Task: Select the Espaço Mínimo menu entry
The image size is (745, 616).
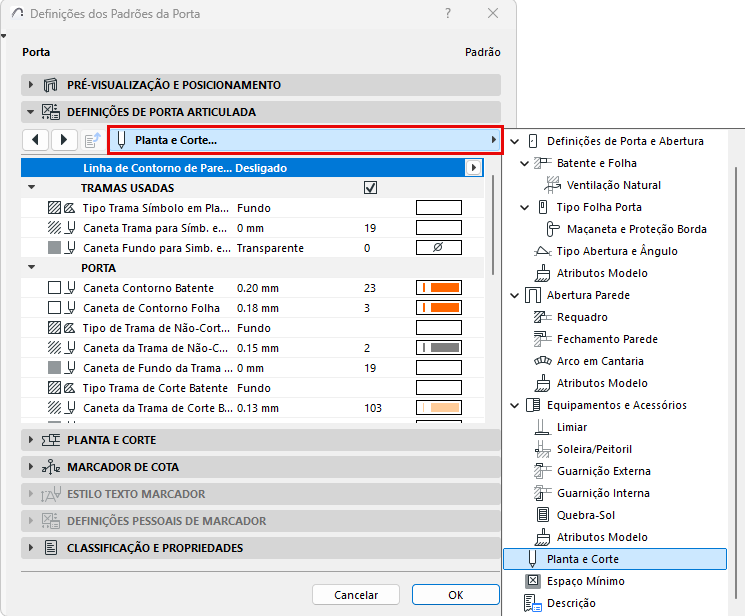Action: point(585,581)
